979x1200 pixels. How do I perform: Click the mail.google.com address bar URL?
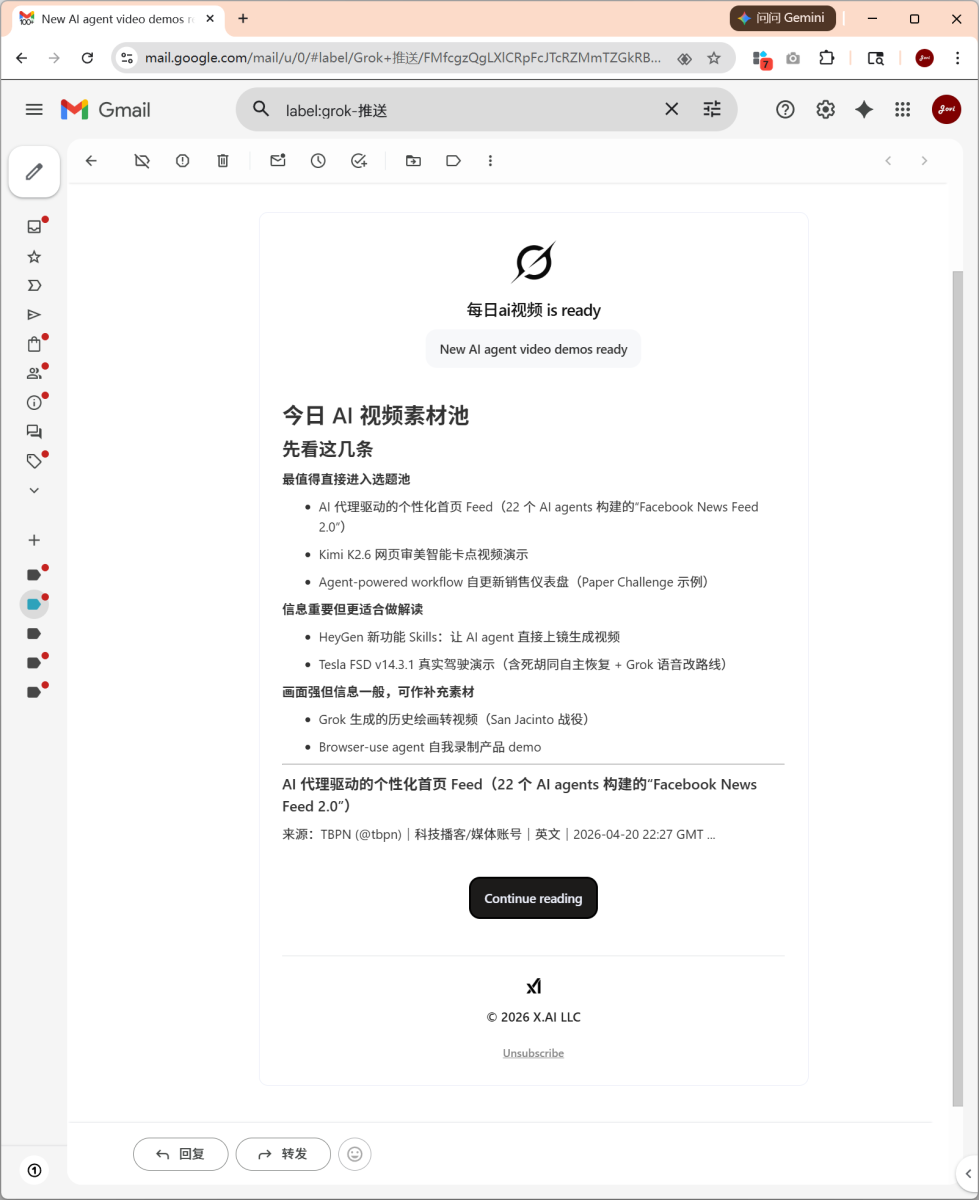click(402, 58)
